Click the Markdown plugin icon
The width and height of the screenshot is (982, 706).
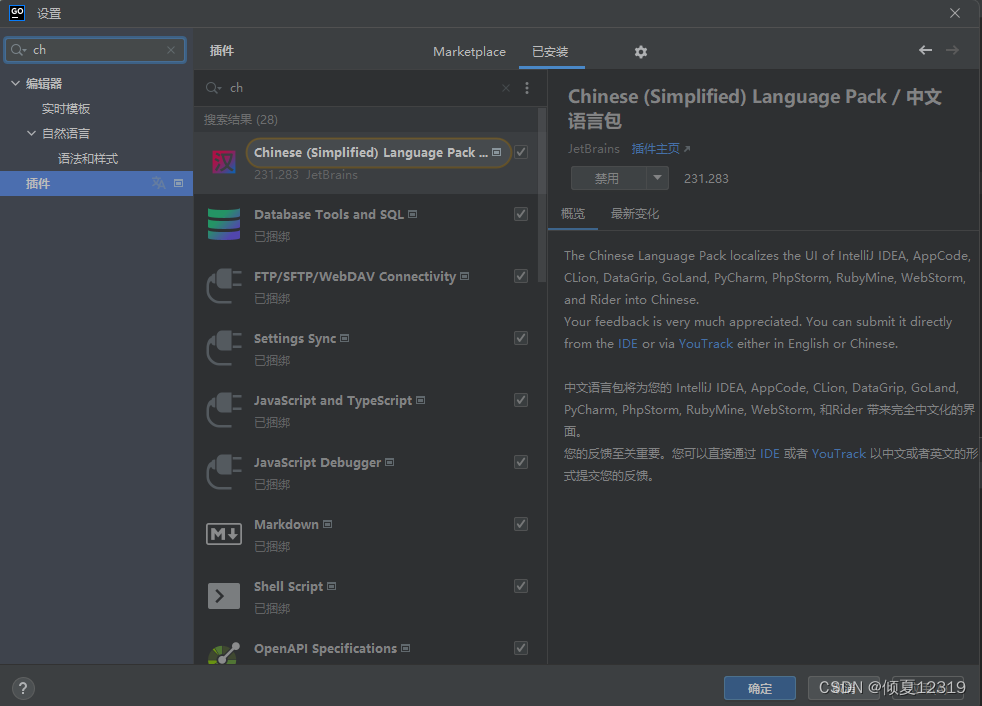pyautogui.click(x=224, y=534)
